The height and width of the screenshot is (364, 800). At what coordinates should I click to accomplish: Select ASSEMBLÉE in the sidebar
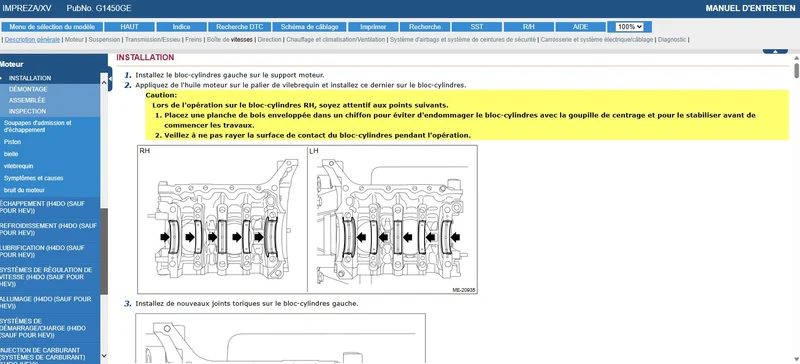[x=27, y=101]
